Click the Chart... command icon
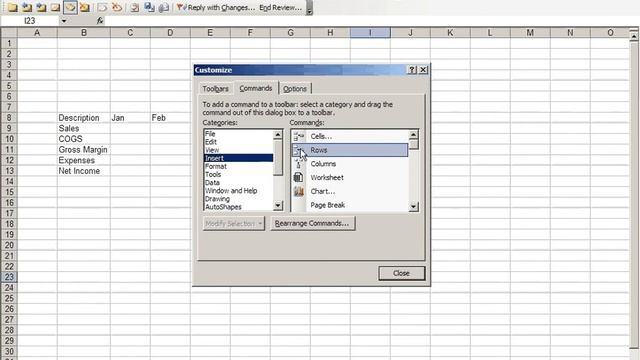The width and height of the screenshot is (640, 360). (x=299, y=191)
